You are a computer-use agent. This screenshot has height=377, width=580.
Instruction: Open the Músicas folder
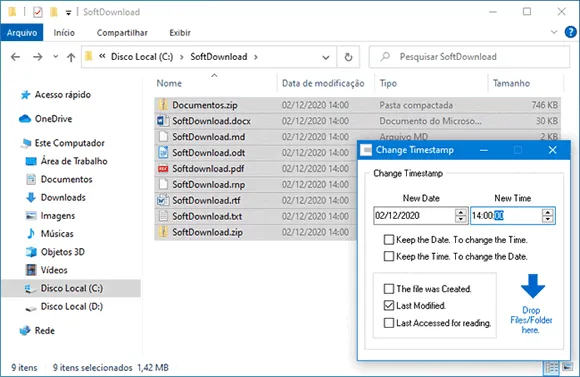pyautogui.click(x=57, y=233)
